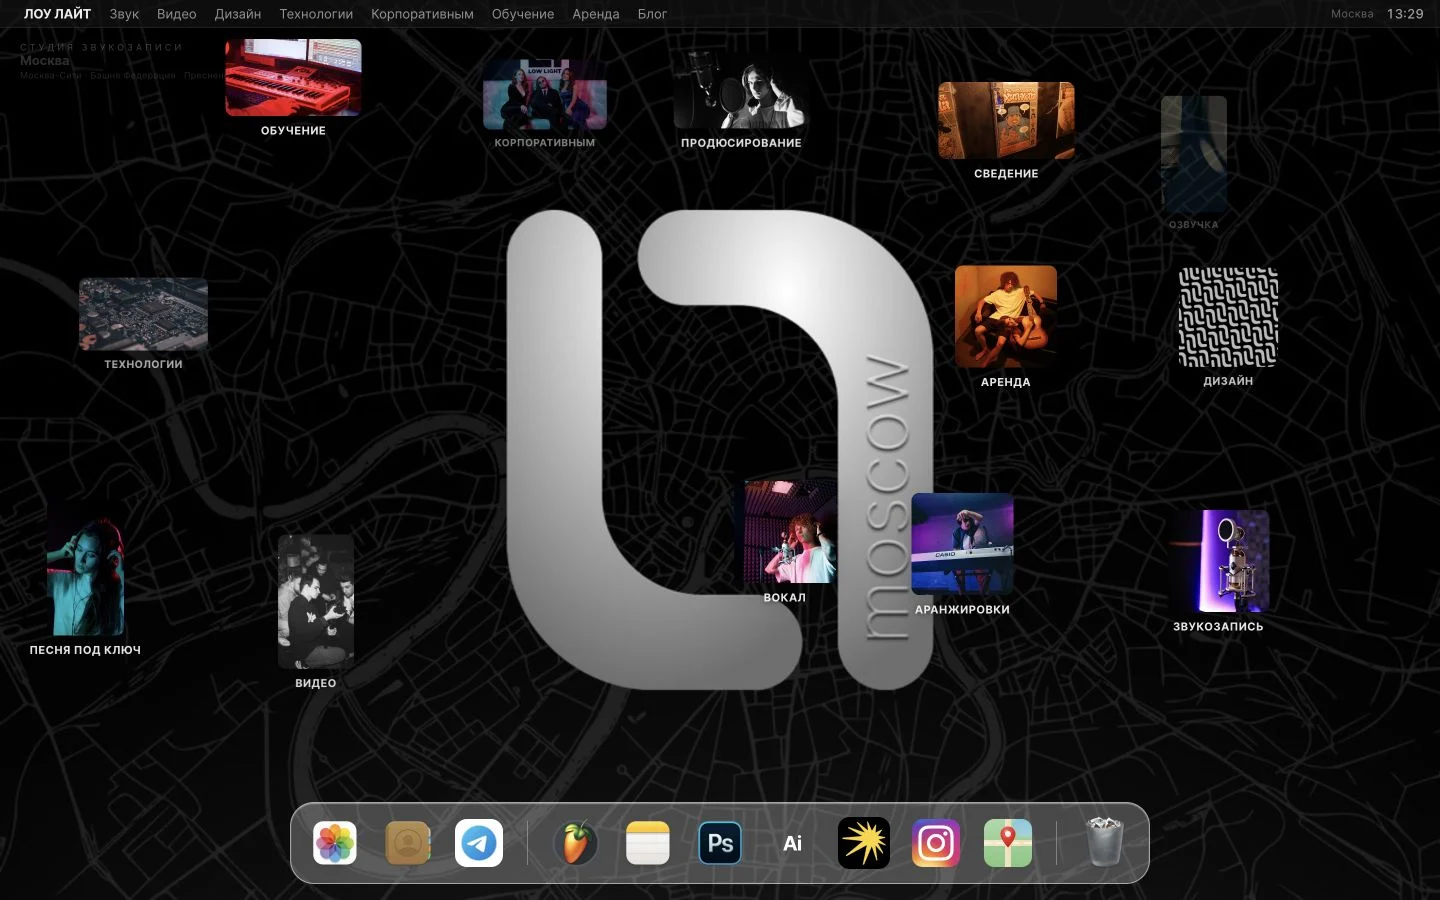Click the yellow starburst dock icon
Viewport: 1440px width, 900px height.
[x=864, y=843]
